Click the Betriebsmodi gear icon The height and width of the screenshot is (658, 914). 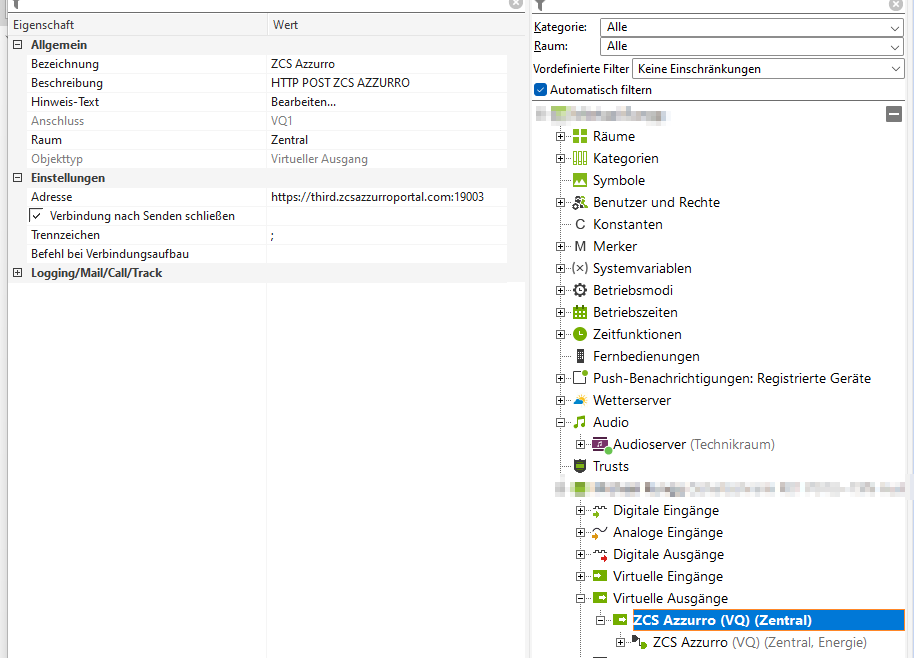click(x=580, y=291)
